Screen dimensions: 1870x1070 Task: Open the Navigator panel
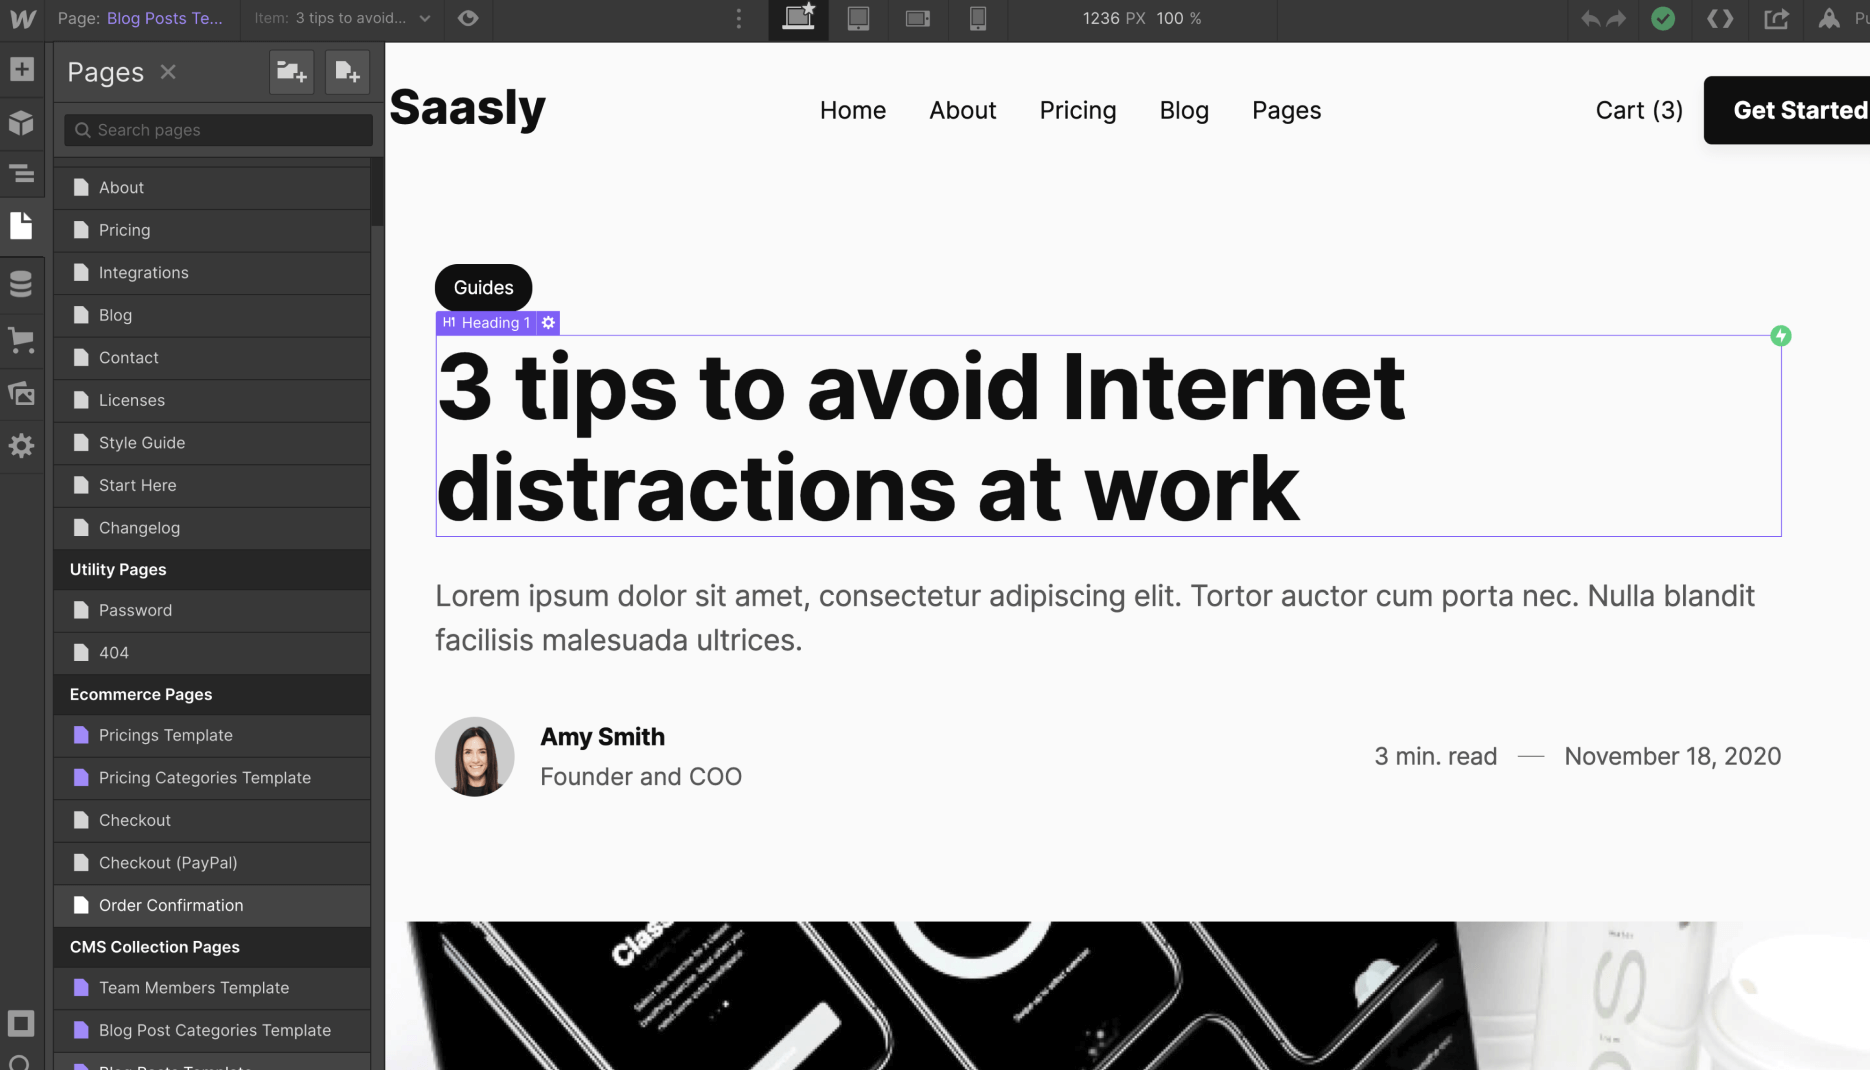pyautogui.click(x=21, y=174)
